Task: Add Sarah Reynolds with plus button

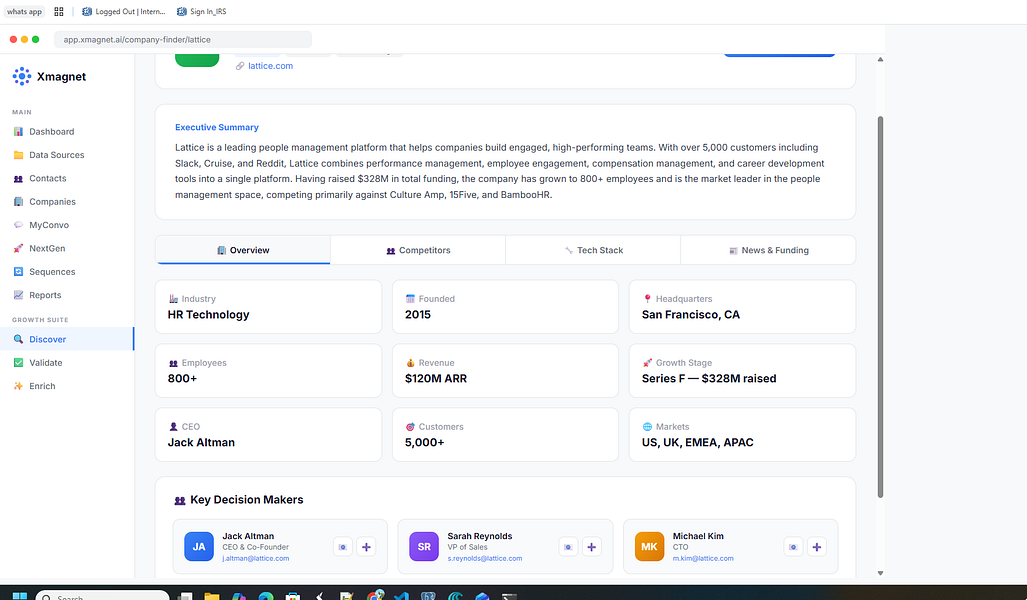Action: (x=591, y=547)
